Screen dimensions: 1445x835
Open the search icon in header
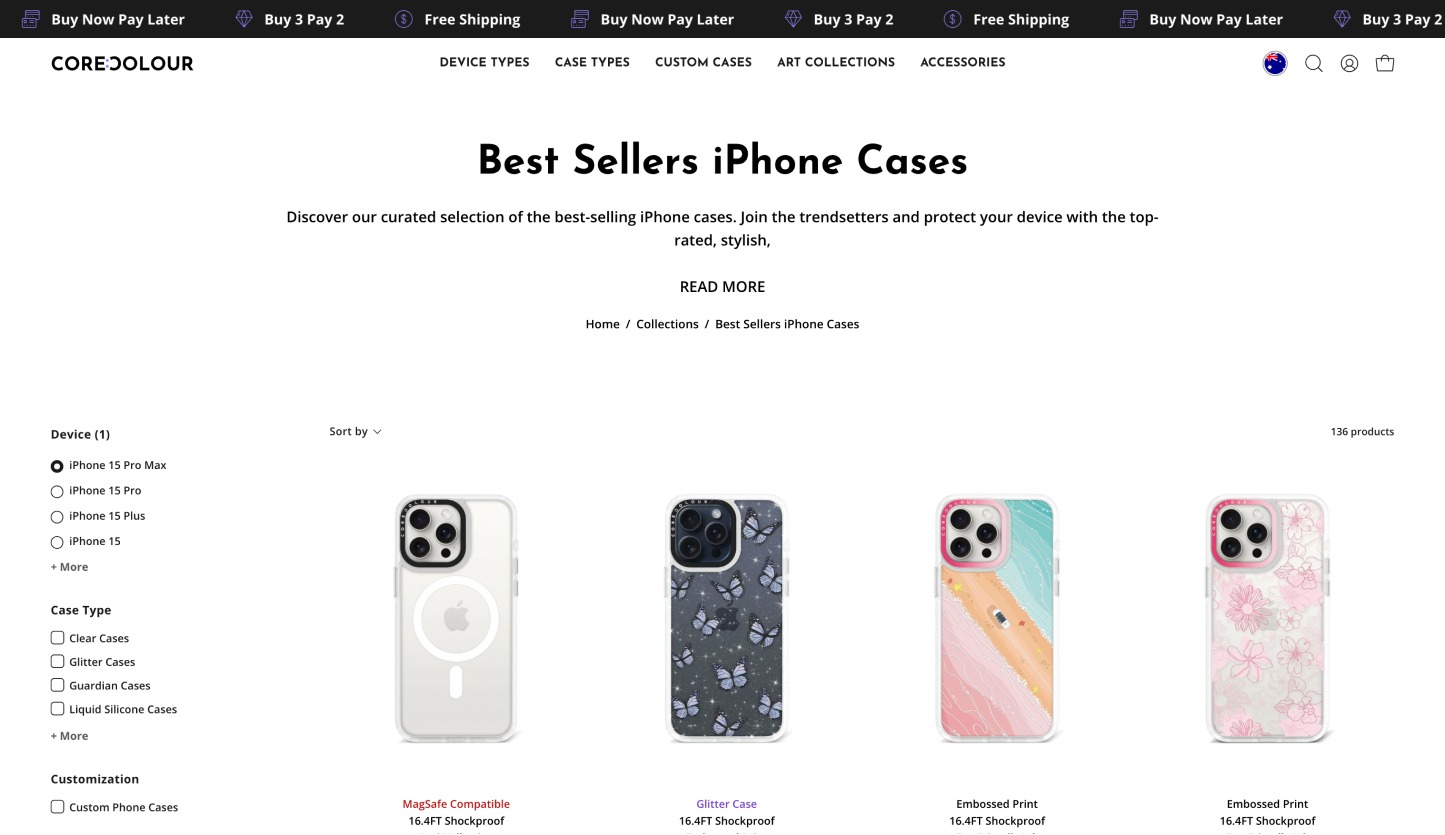tap(1314, 63)
